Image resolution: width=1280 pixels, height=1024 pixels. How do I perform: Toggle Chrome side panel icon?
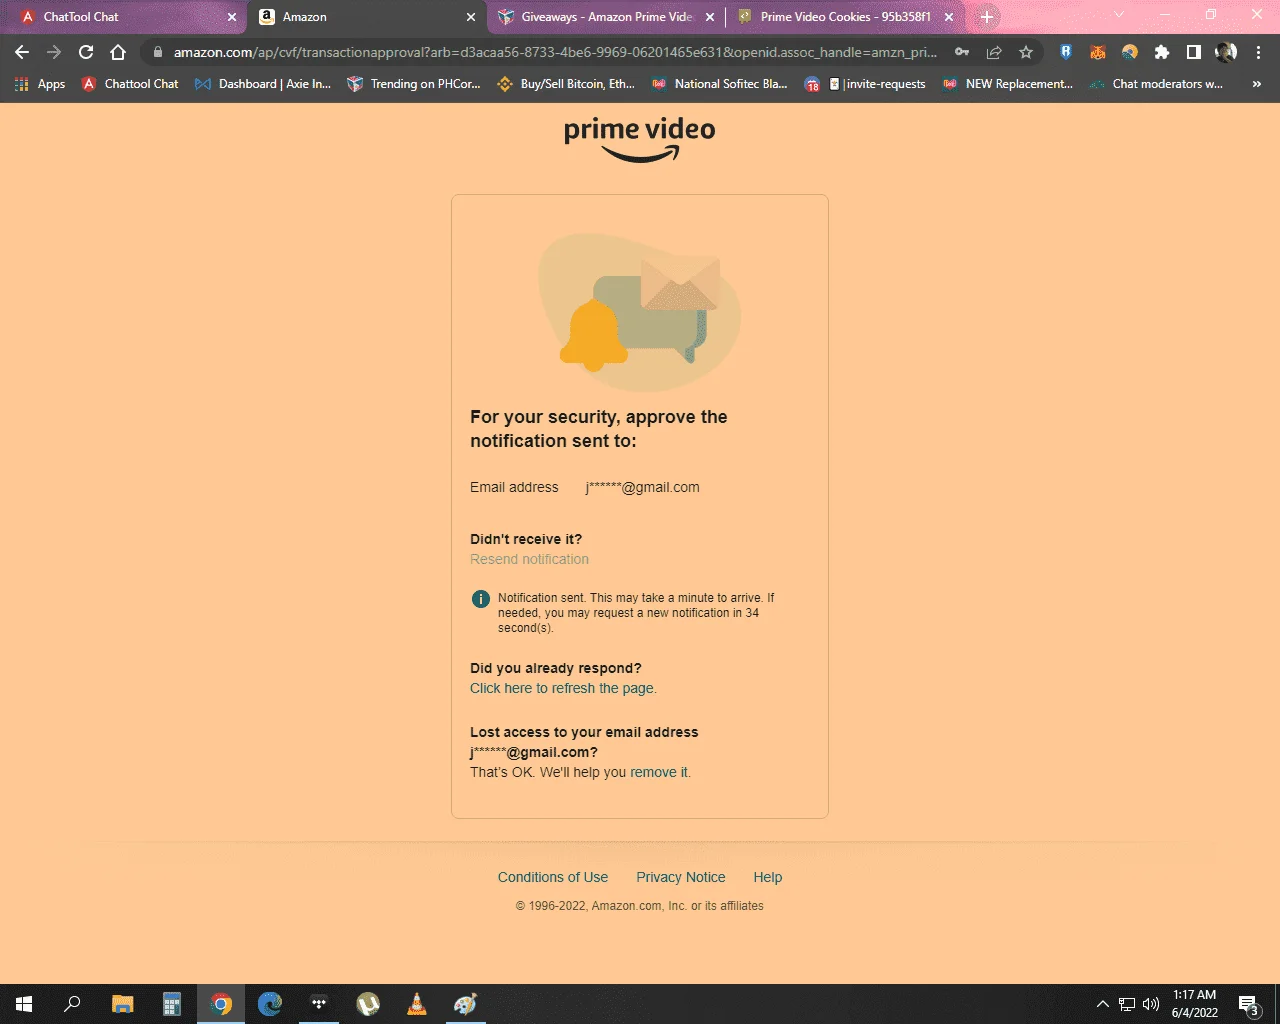1194,52
